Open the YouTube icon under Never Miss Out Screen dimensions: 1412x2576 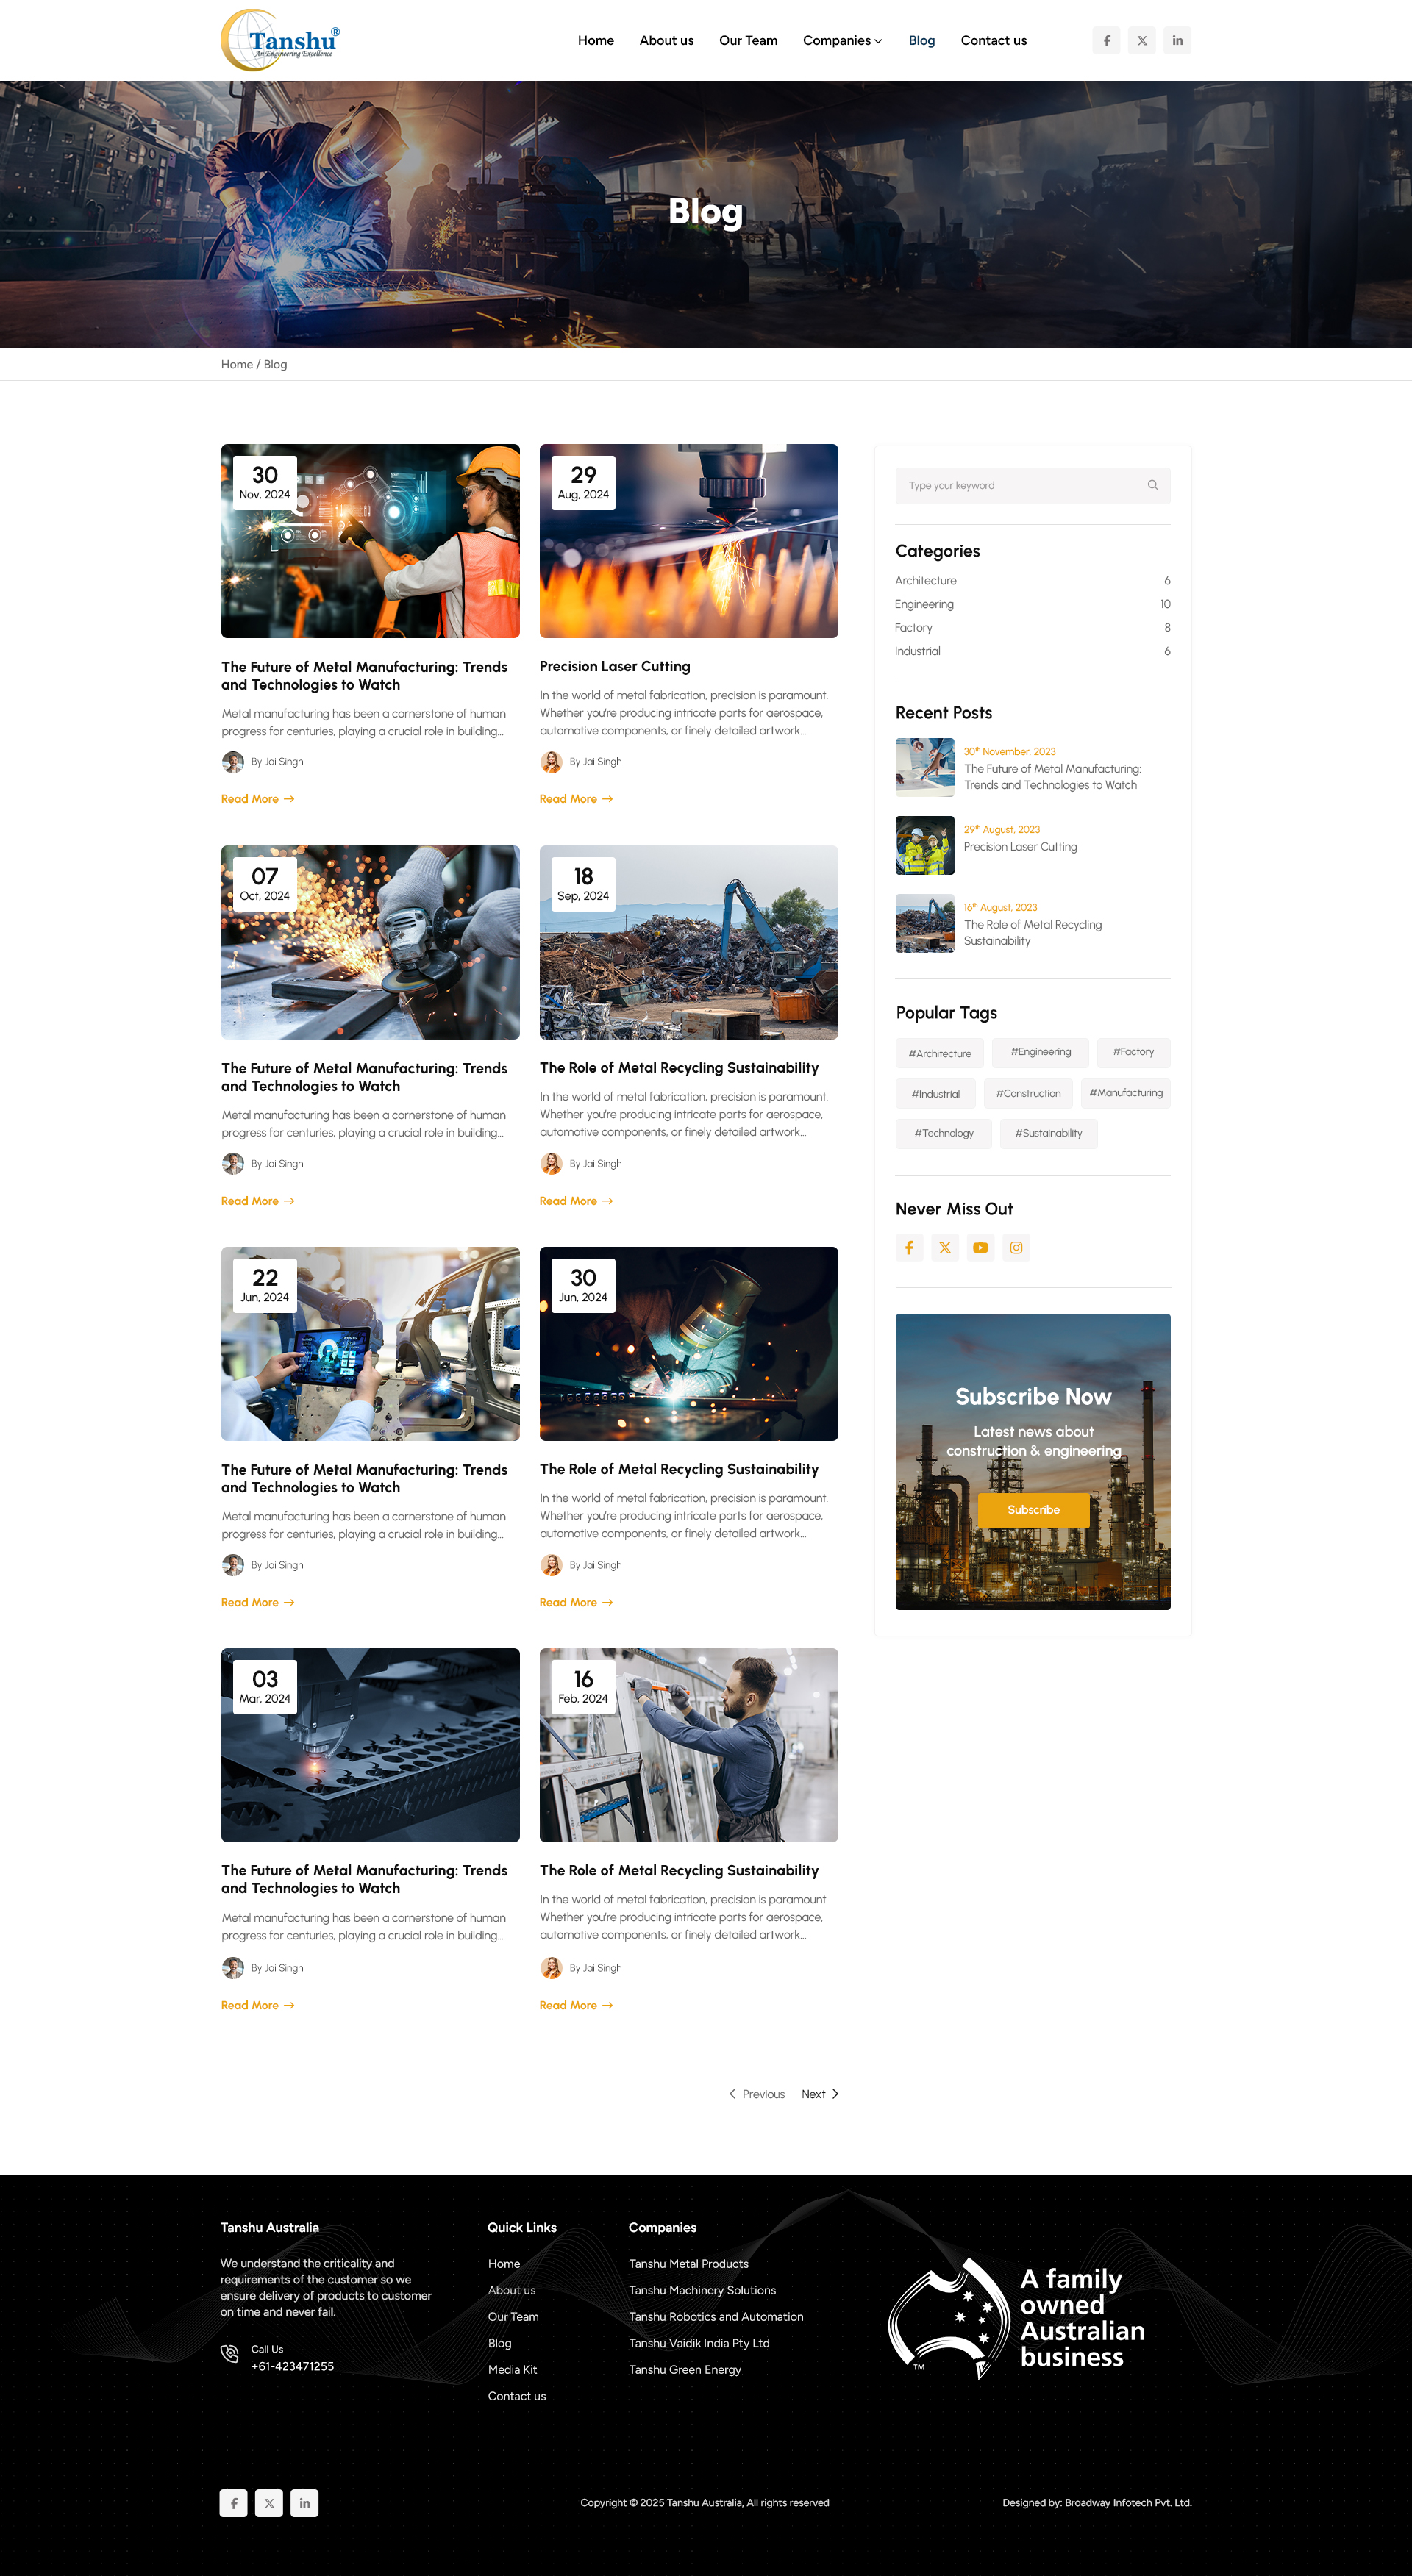click(980, 1247)
